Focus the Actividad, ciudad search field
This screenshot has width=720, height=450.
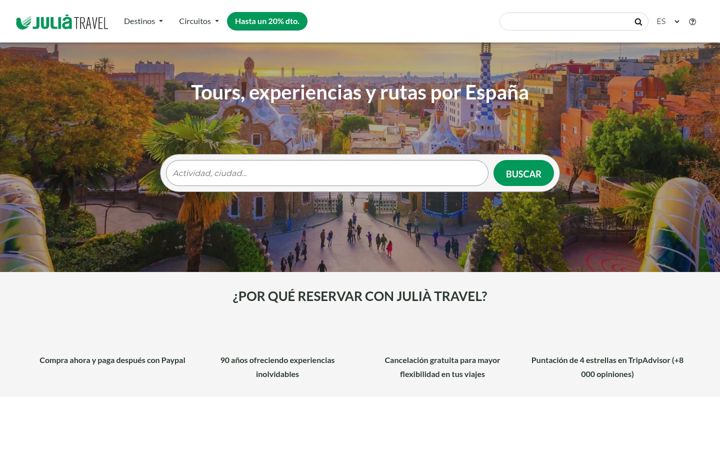click(x=327, y=173)
